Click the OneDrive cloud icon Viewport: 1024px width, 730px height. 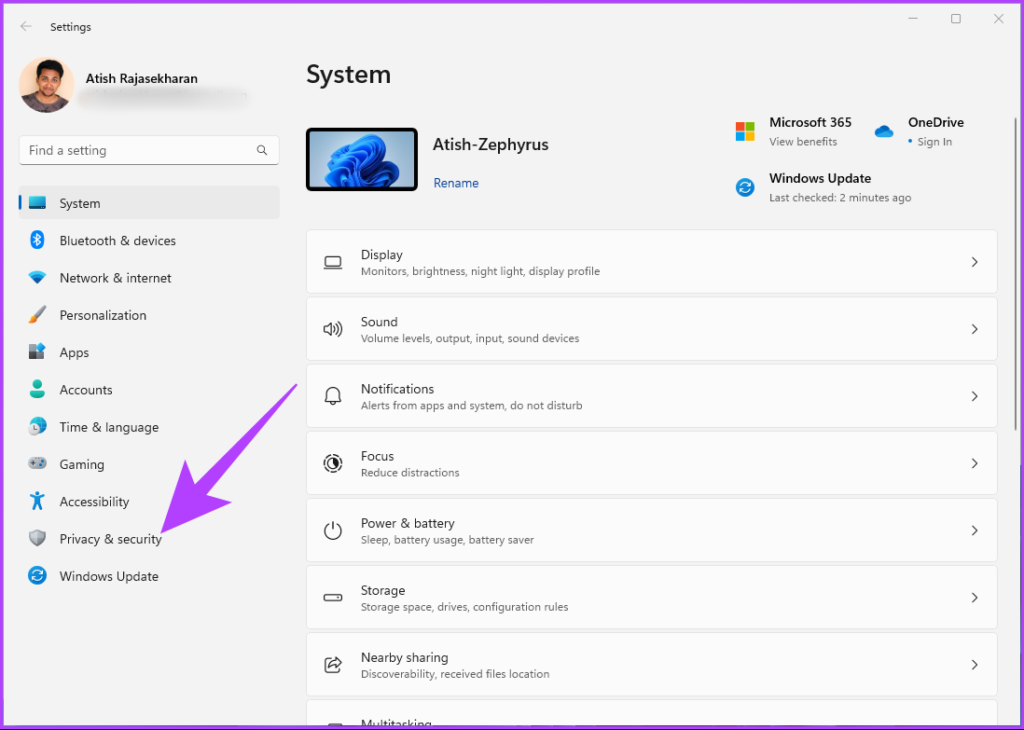pyautogui.click(x=883, y=131)
